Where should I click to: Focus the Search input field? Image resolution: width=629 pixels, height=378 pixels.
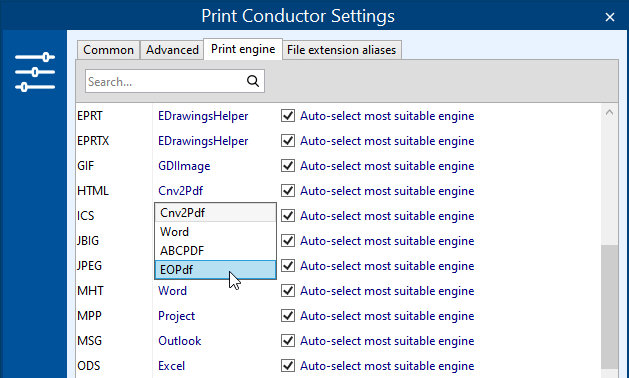[174, 81]
